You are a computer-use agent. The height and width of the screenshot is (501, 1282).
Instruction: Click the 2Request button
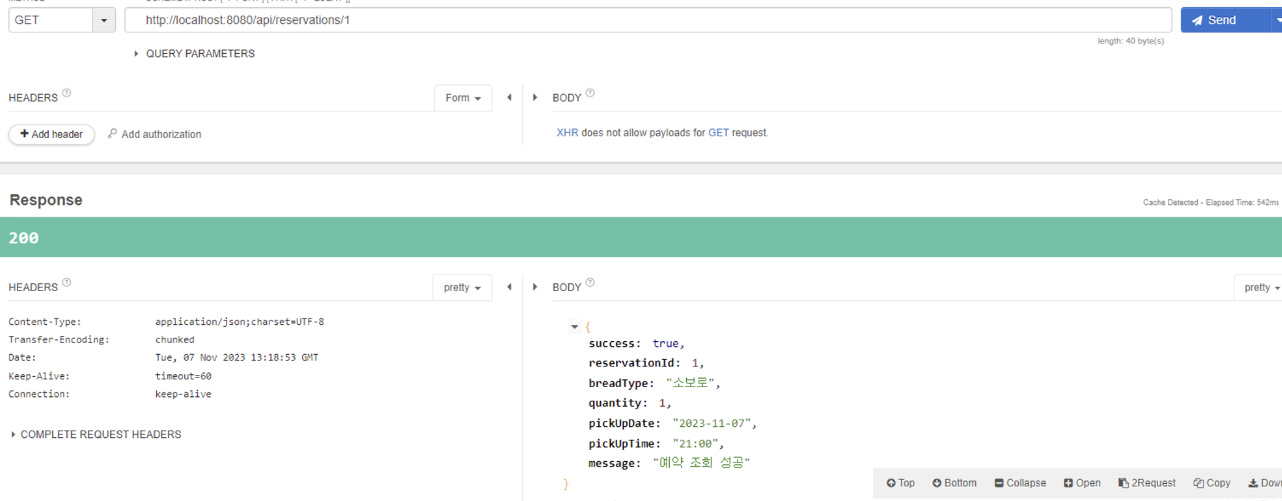click(1147, 483)
